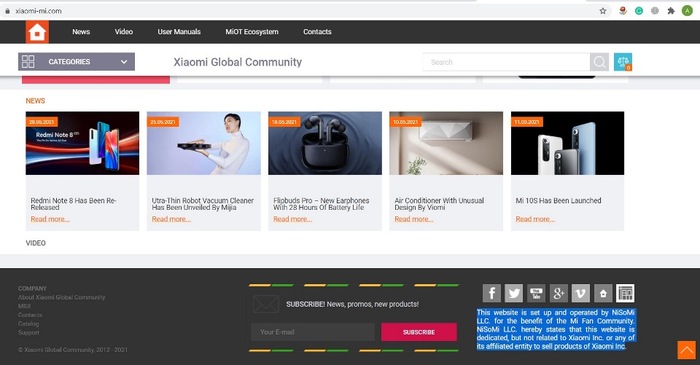The height and width of the screenshot is (365, 700).
Task: Open the compare scales icon
Action: tap(623, 62)
